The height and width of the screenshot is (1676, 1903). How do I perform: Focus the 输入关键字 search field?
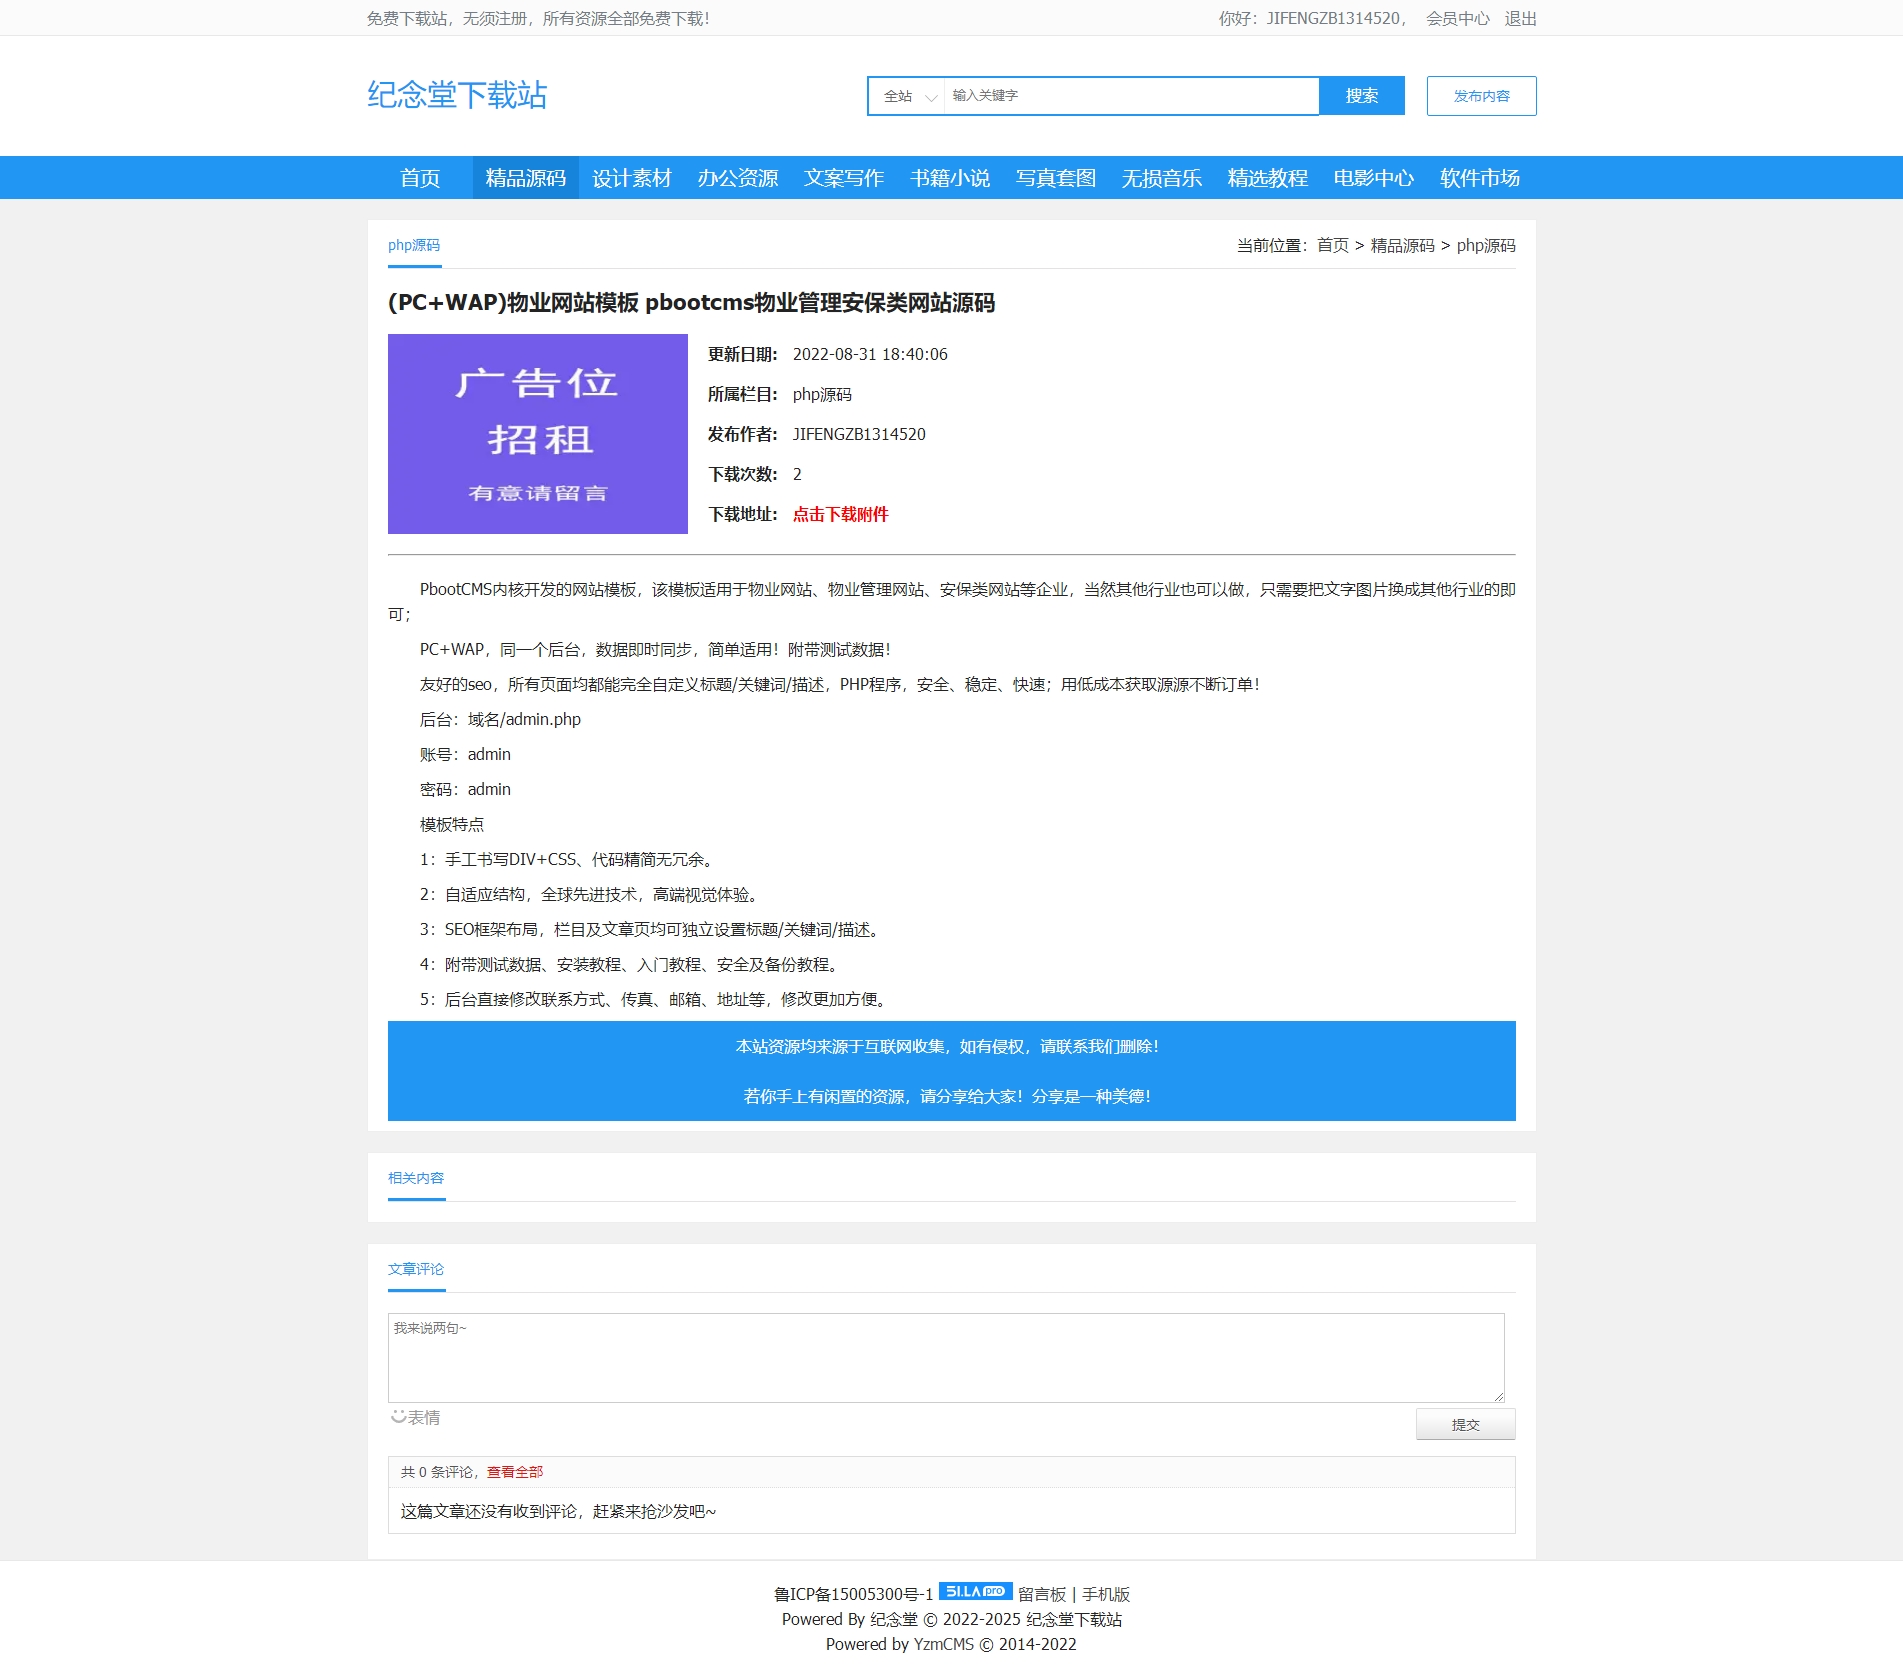point(1131,96)
